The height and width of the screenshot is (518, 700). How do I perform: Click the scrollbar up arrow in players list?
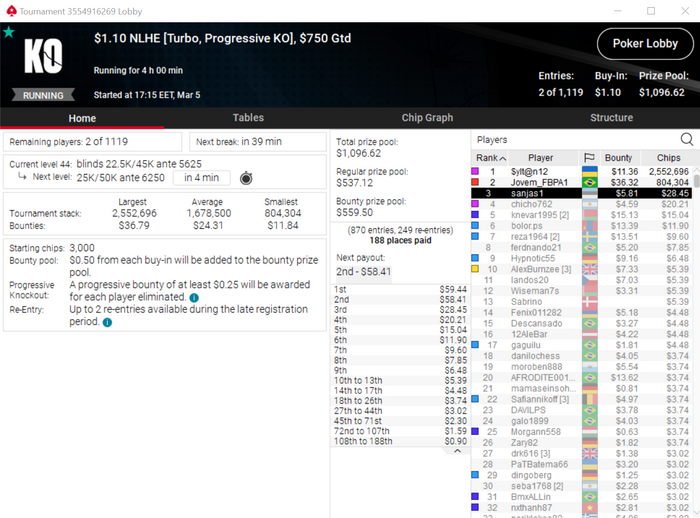click(696, 170)
